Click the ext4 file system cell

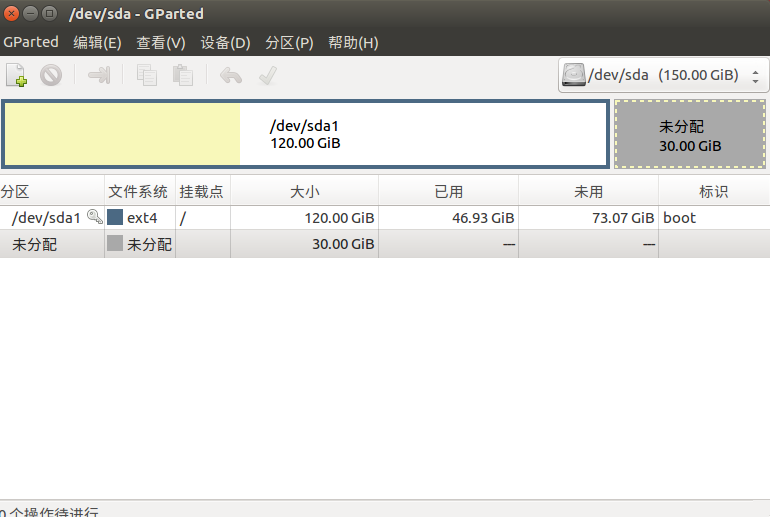point(142,218)
